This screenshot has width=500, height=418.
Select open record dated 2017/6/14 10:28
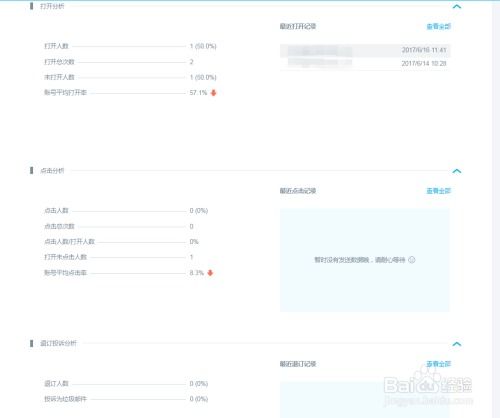(x=365, y=63)
